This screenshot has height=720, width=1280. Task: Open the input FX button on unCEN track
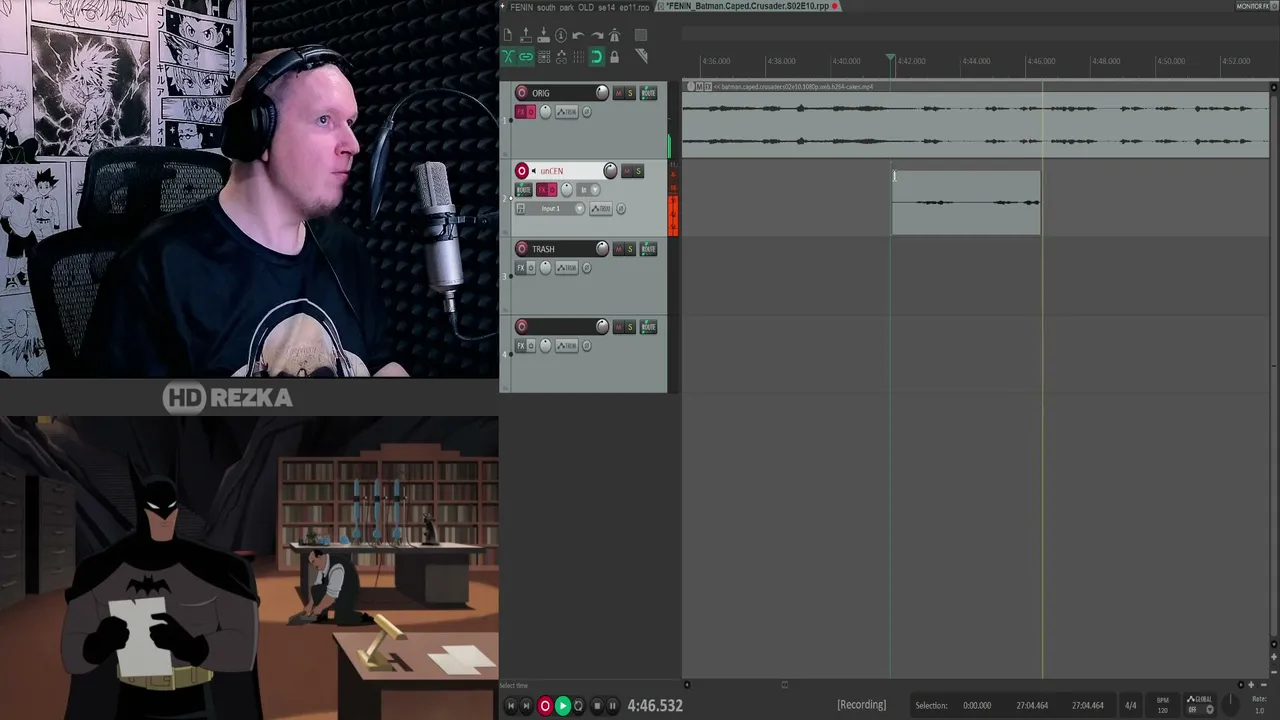point(523,209)
